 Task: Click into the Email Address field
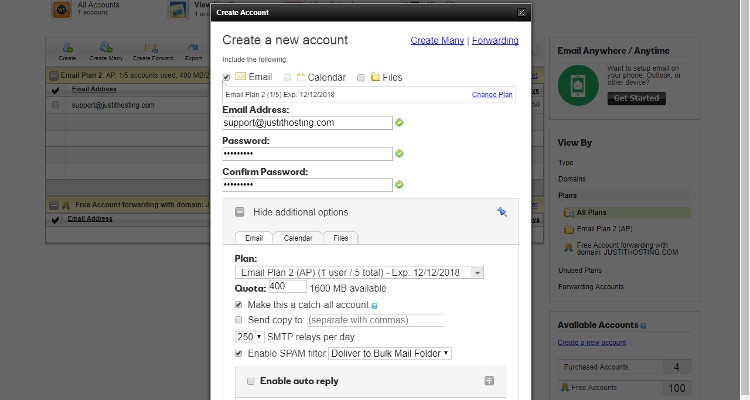click(x=308, y=122)
